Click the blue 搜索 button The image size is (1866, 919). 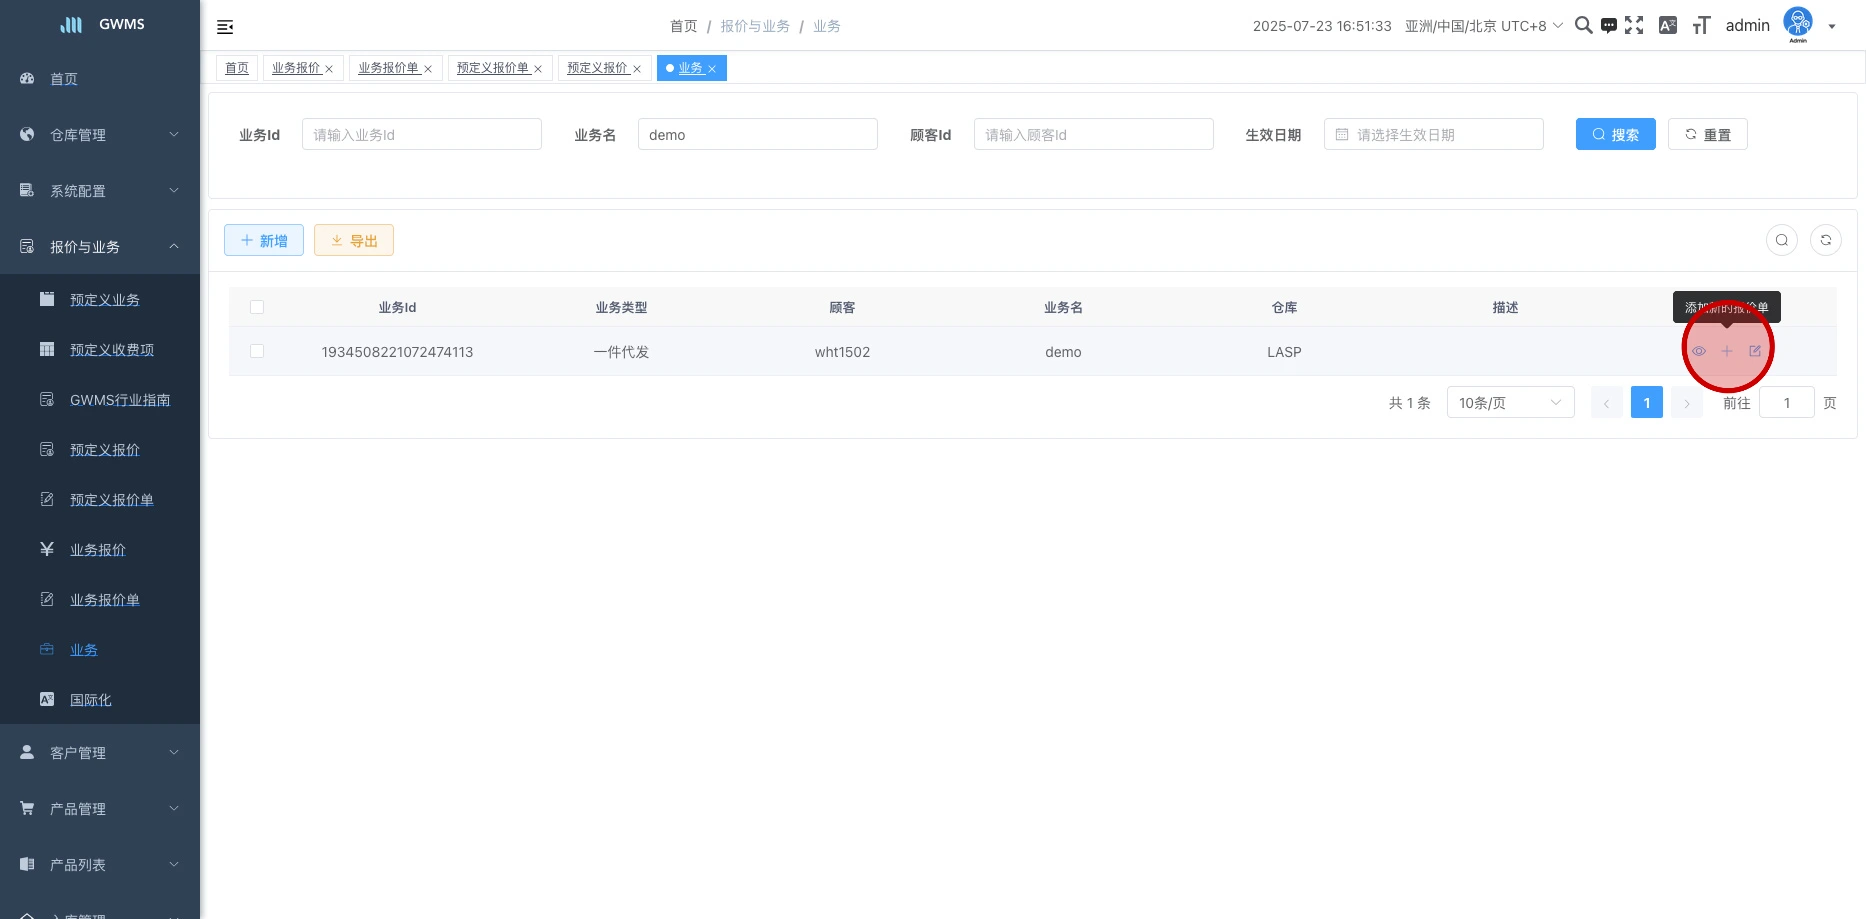click(1615, 135)
